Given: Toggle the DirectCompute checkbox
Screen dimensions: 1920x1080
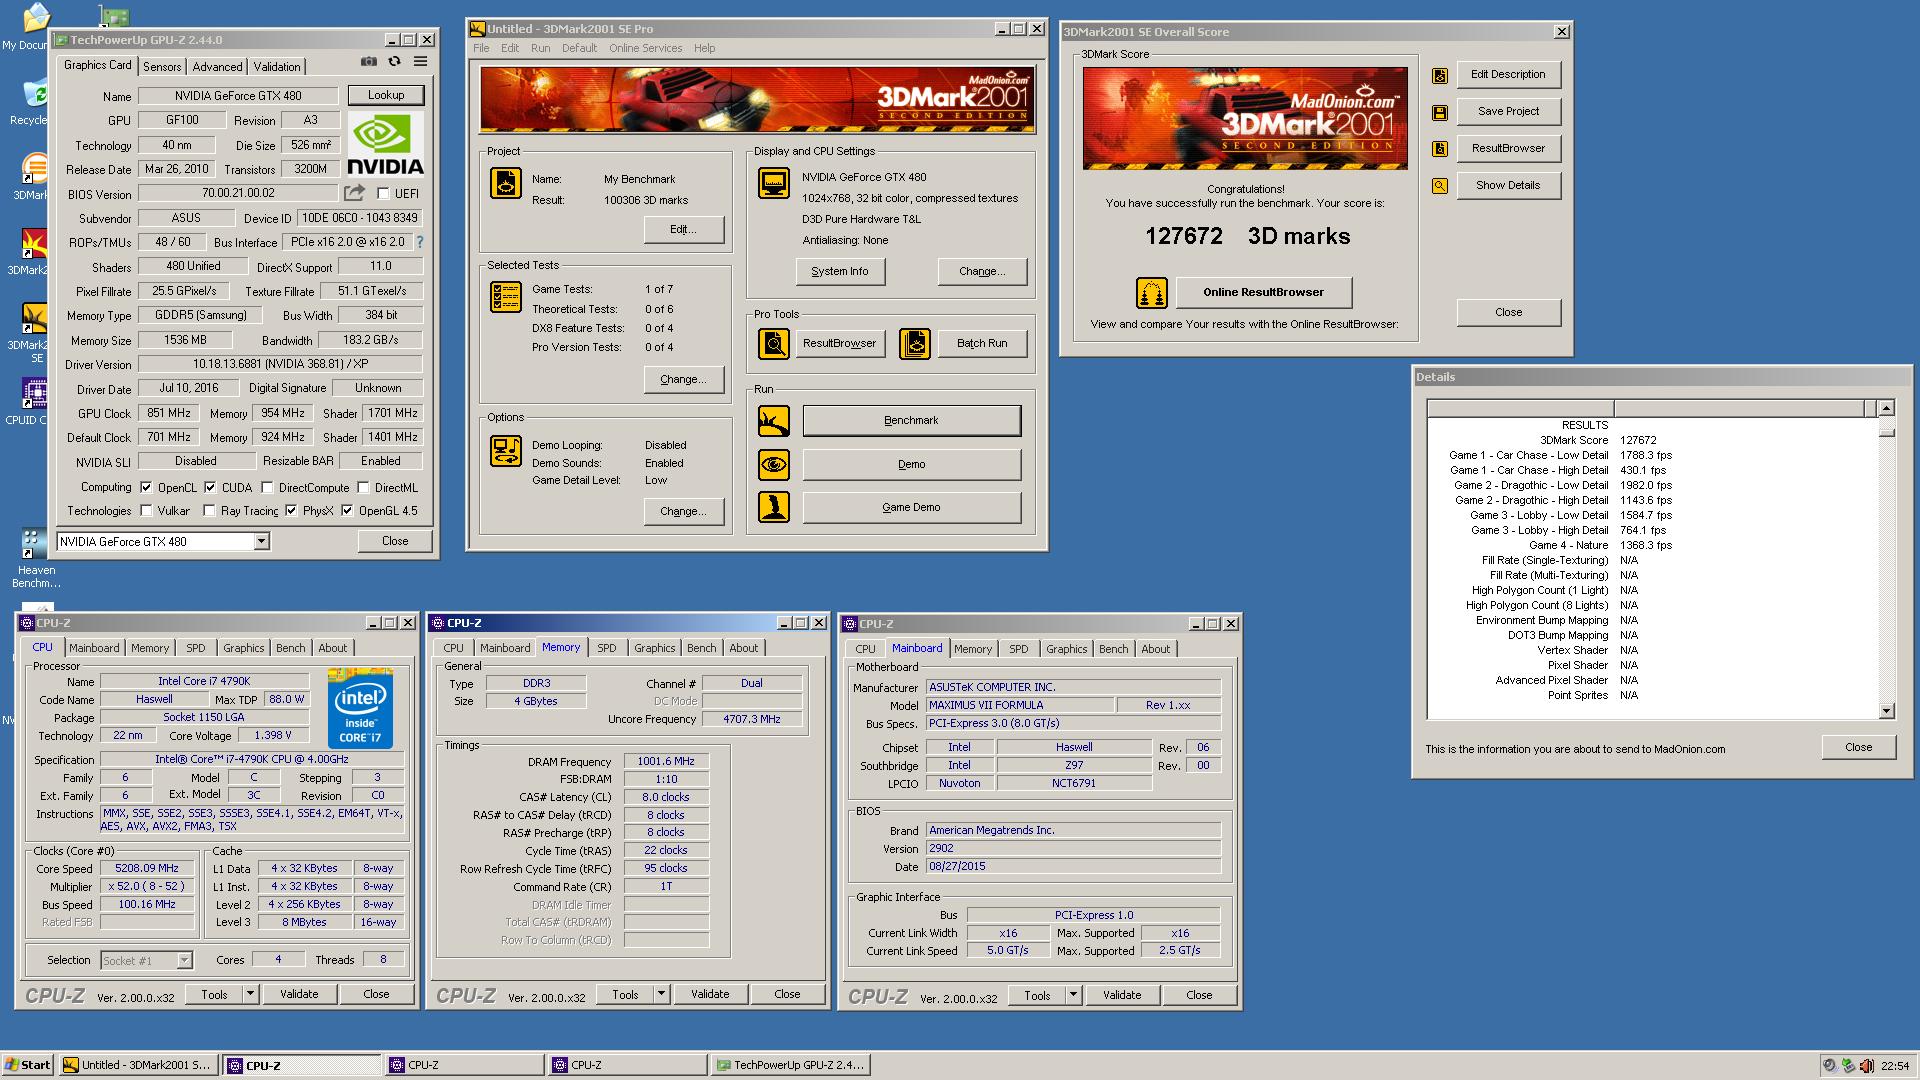Looking at the screenshot, I should pyautogui.click(x=267, y=488).
